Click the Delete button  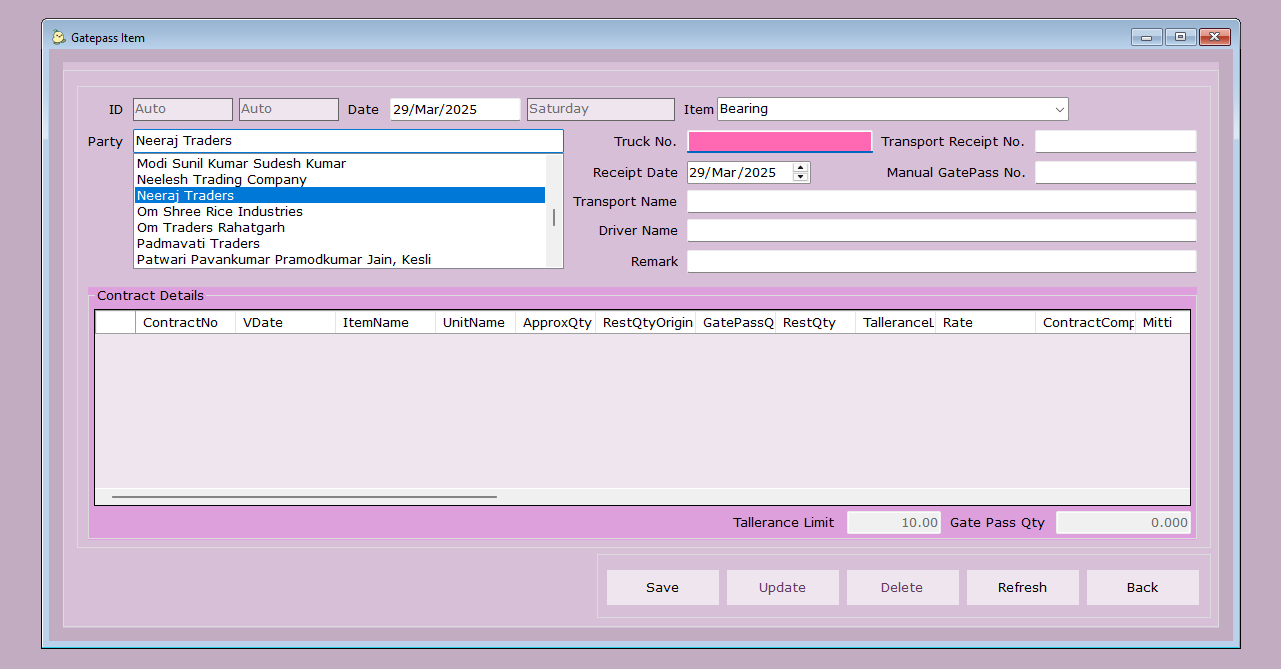point(902,587)
